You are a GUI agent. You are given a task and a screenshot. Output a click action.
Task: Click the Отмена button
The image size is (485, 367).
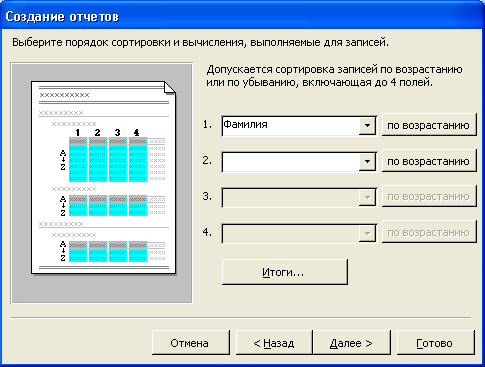[x=191, y=342]
